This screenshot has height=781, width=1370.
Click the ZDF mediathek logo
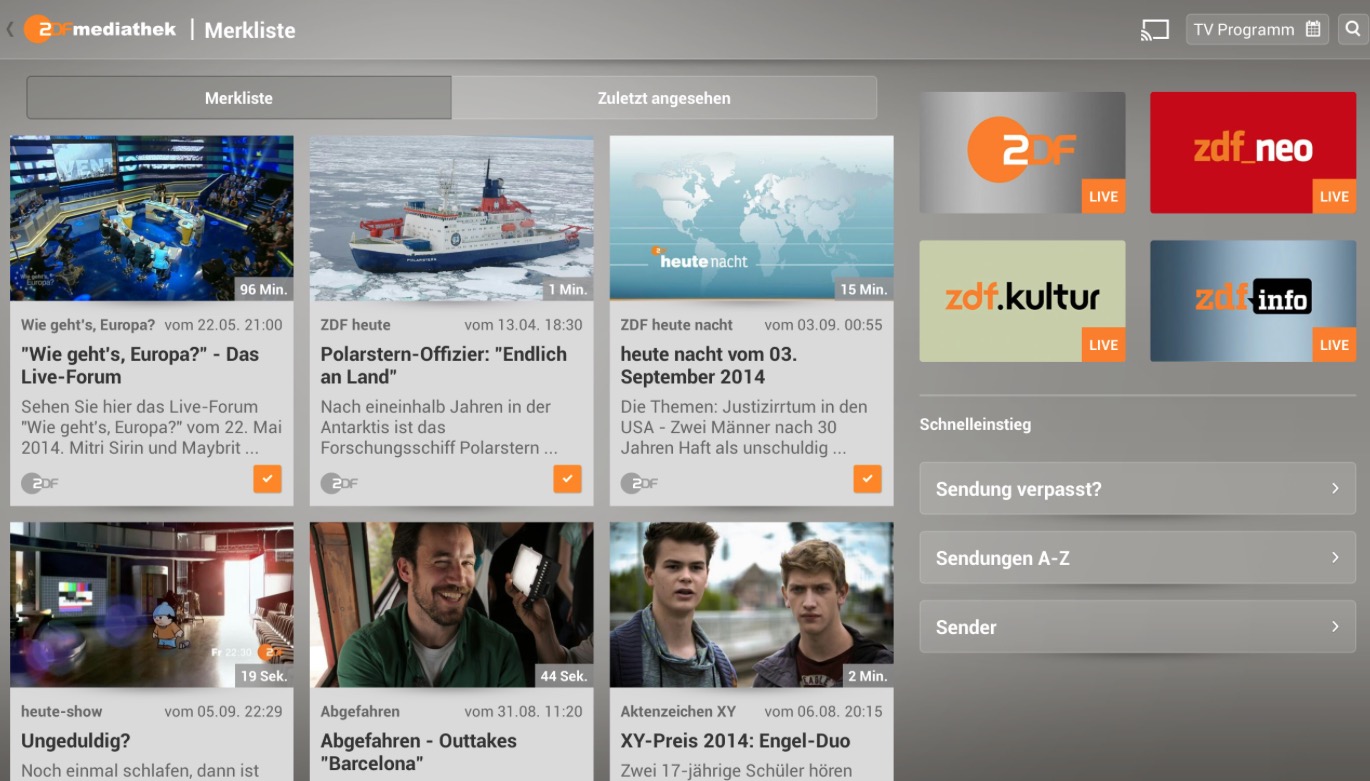pyautogui.click(x=100, y=29)
